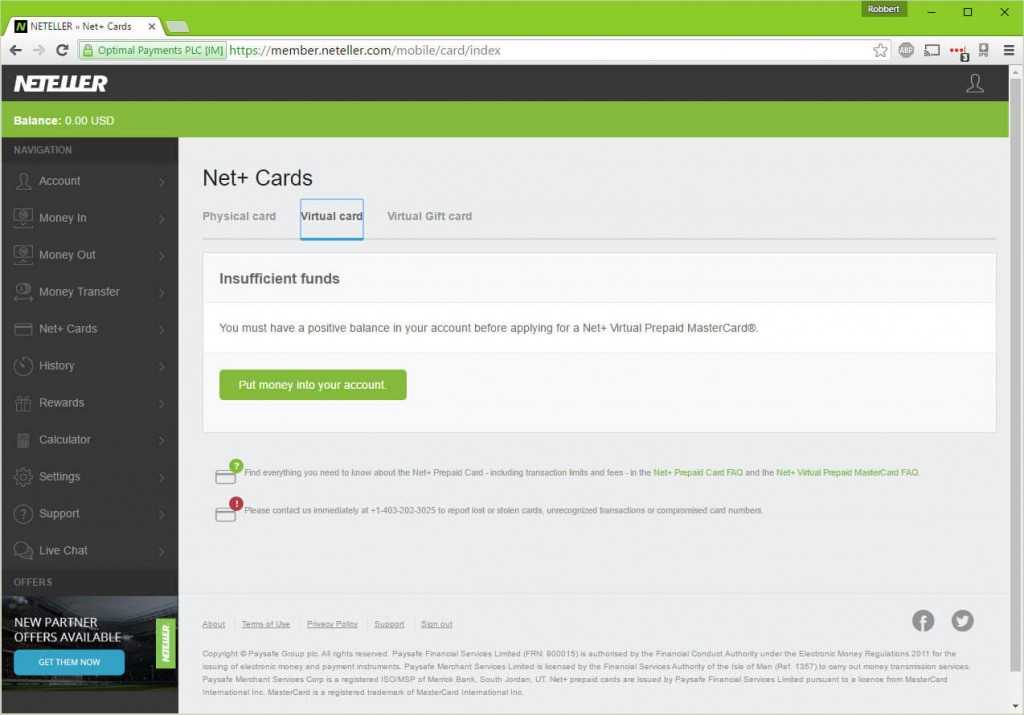Image resolution: width=1024 pixels, height=715 pixels.
Task: Click the Settings gear icon in sidebar
Action: coord(22,477)
